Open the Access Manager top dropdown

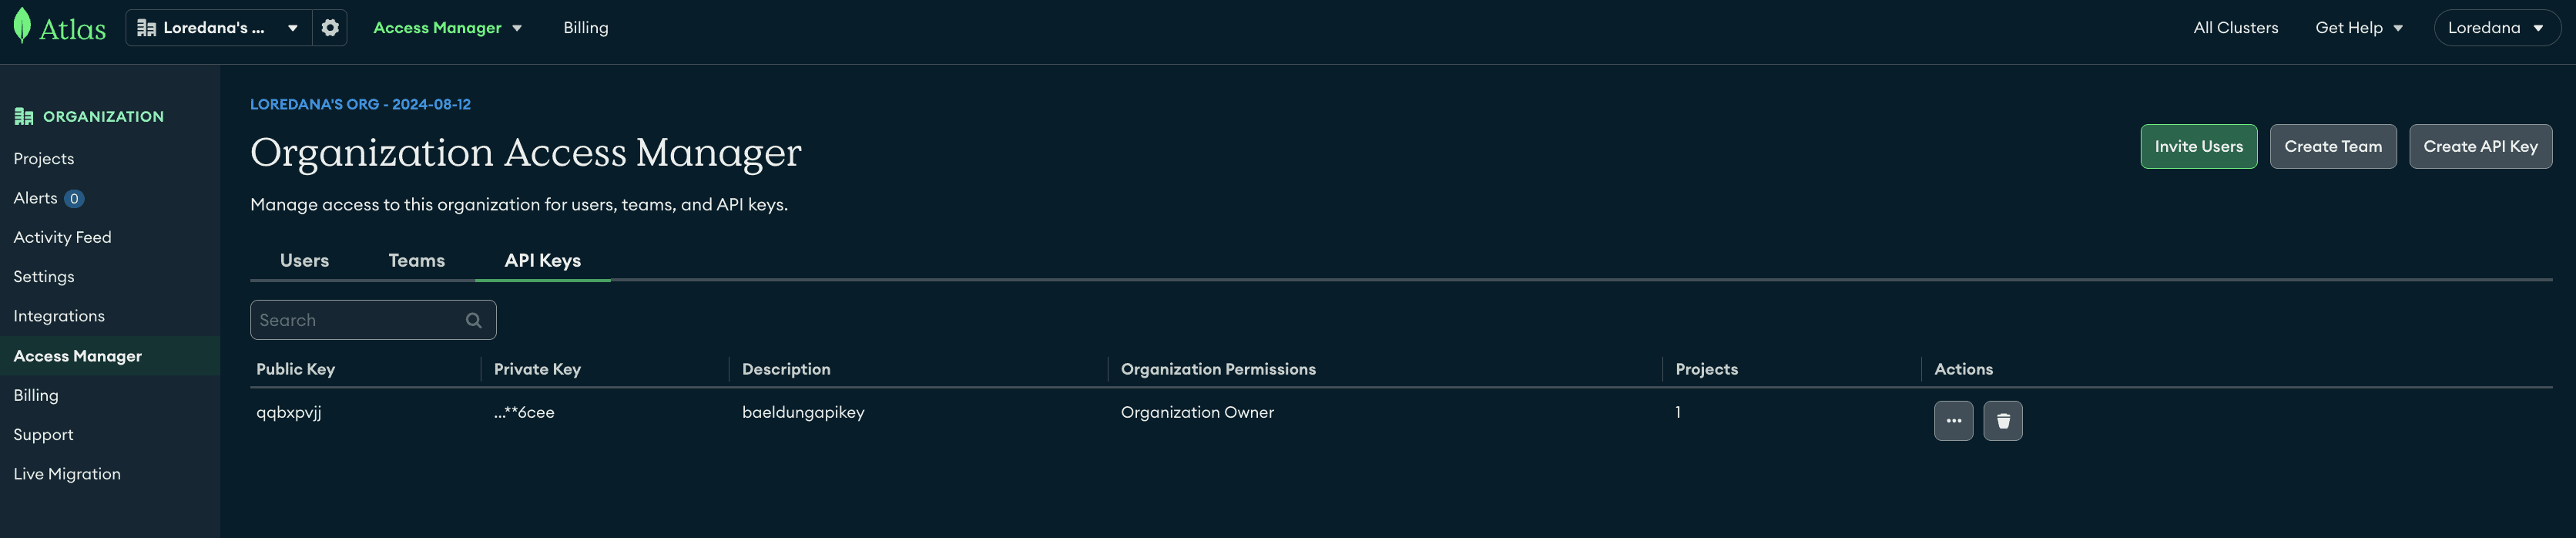(x=447, y=28)
